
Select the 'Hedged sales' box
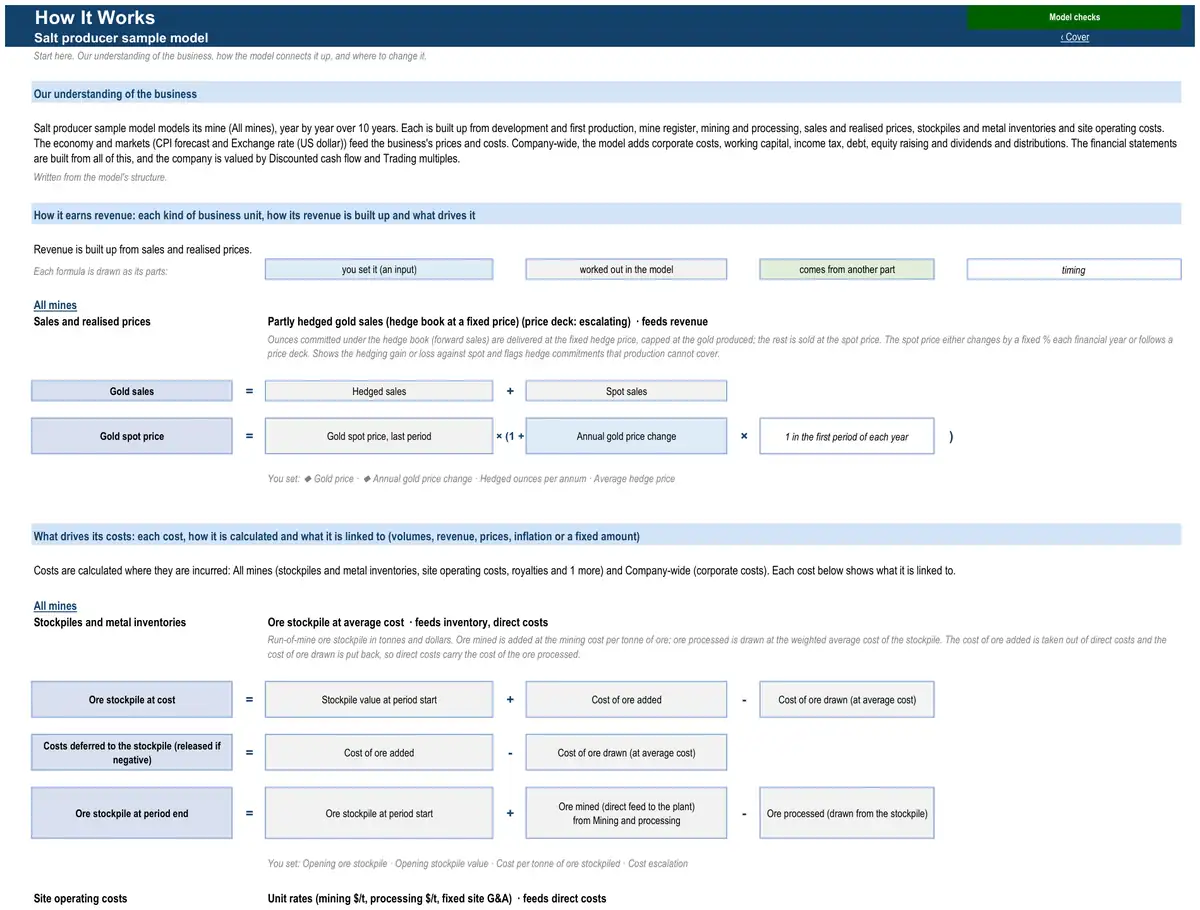point(379,391)
